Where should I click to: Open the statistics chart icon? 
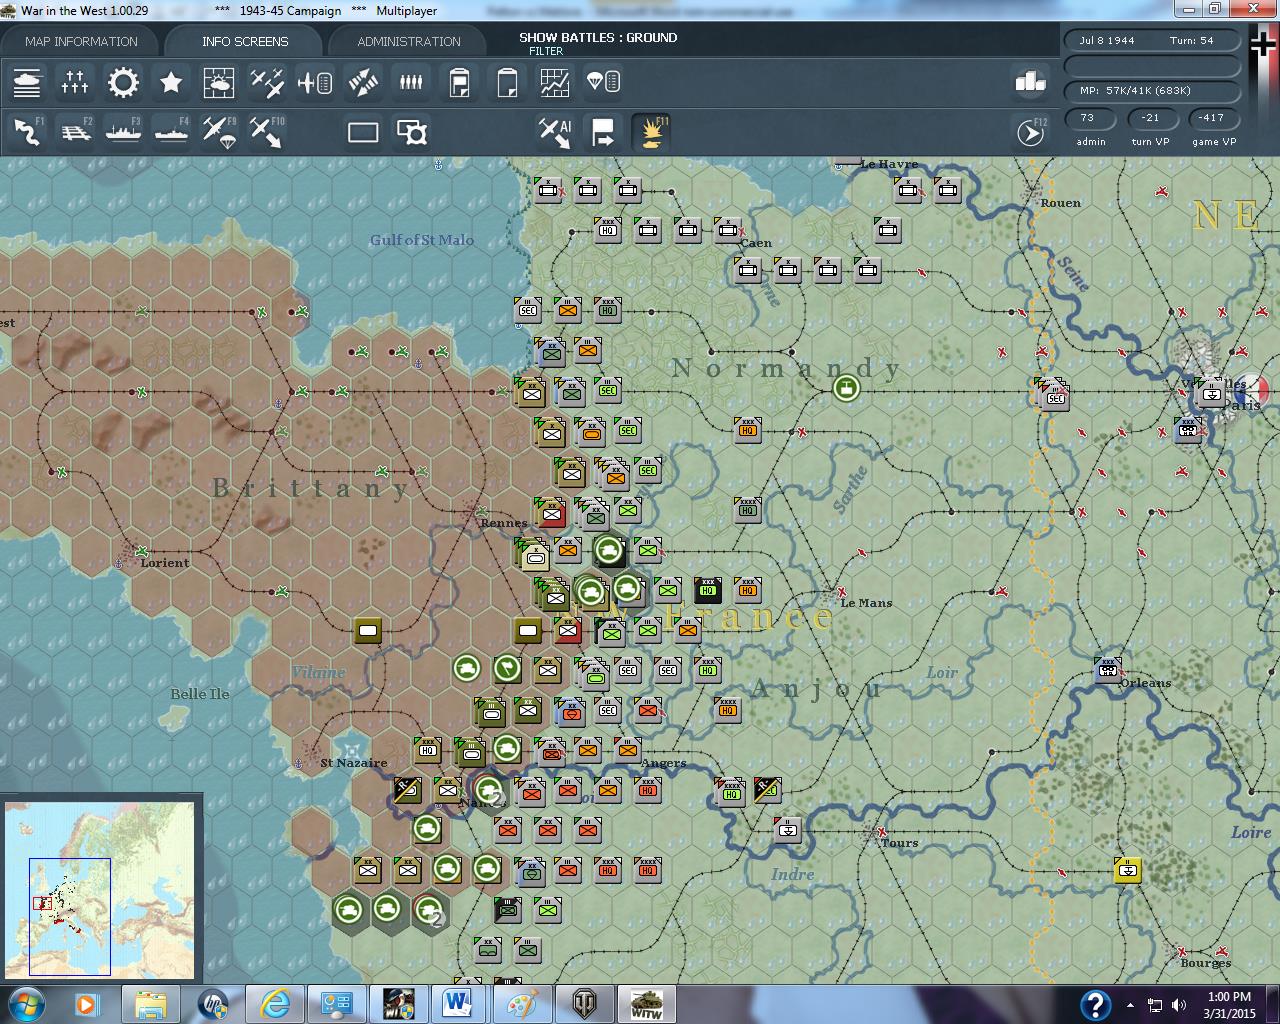(x=555, y=82)
